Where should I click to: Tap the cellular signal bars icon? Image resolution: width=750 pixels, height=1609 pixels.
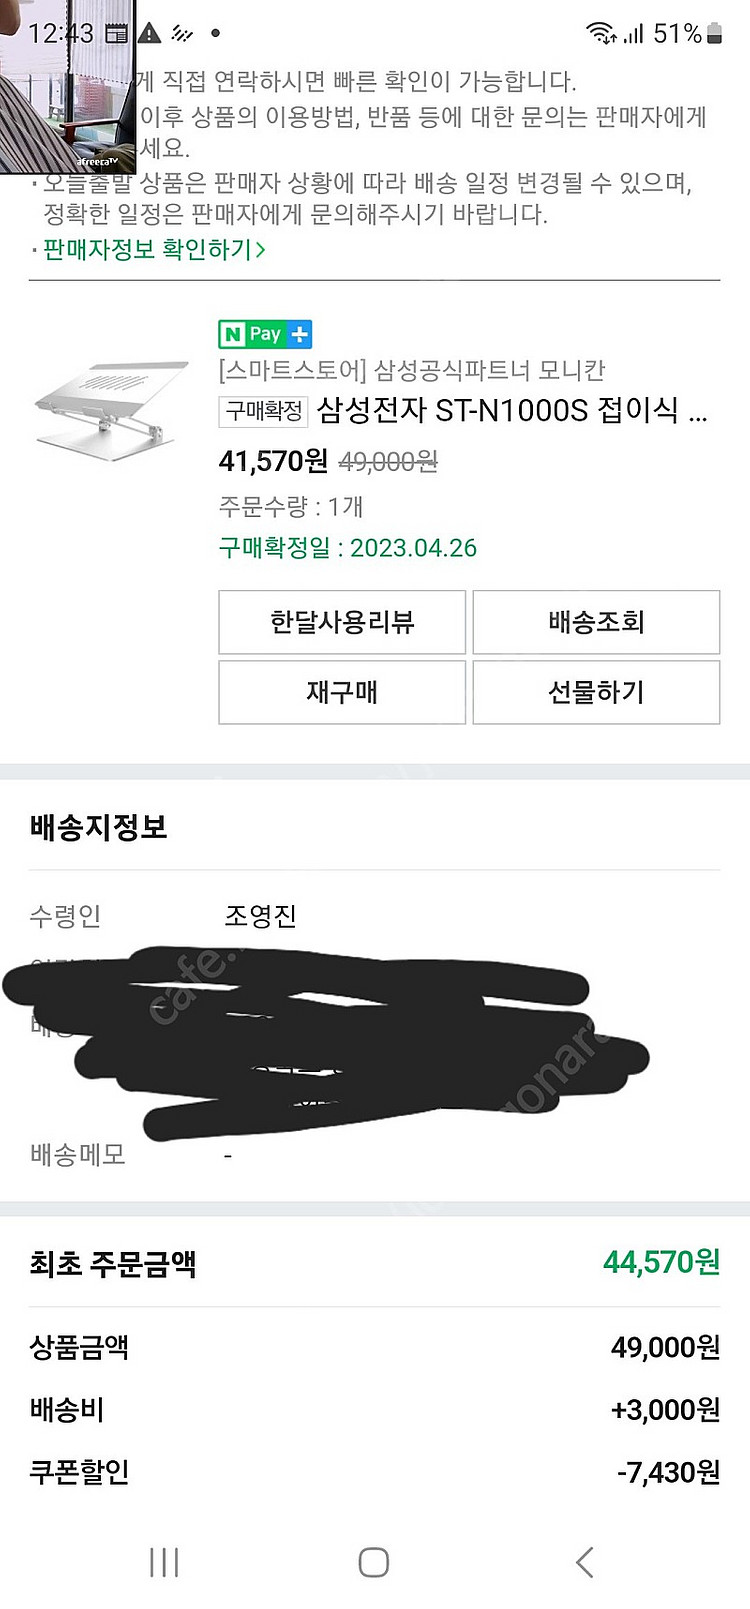pos(633,34)
